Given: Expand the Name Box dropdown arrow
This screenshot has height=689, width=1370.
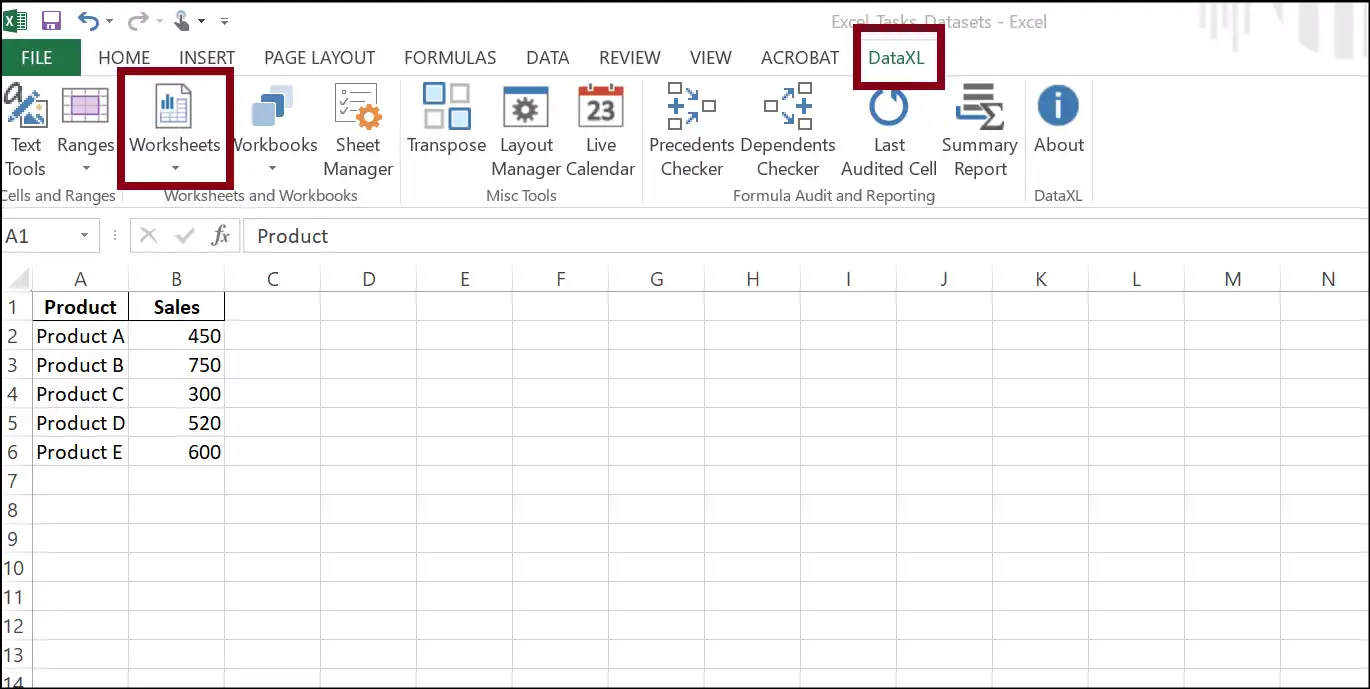Looking at the screenshot, I should click(85, 236).
